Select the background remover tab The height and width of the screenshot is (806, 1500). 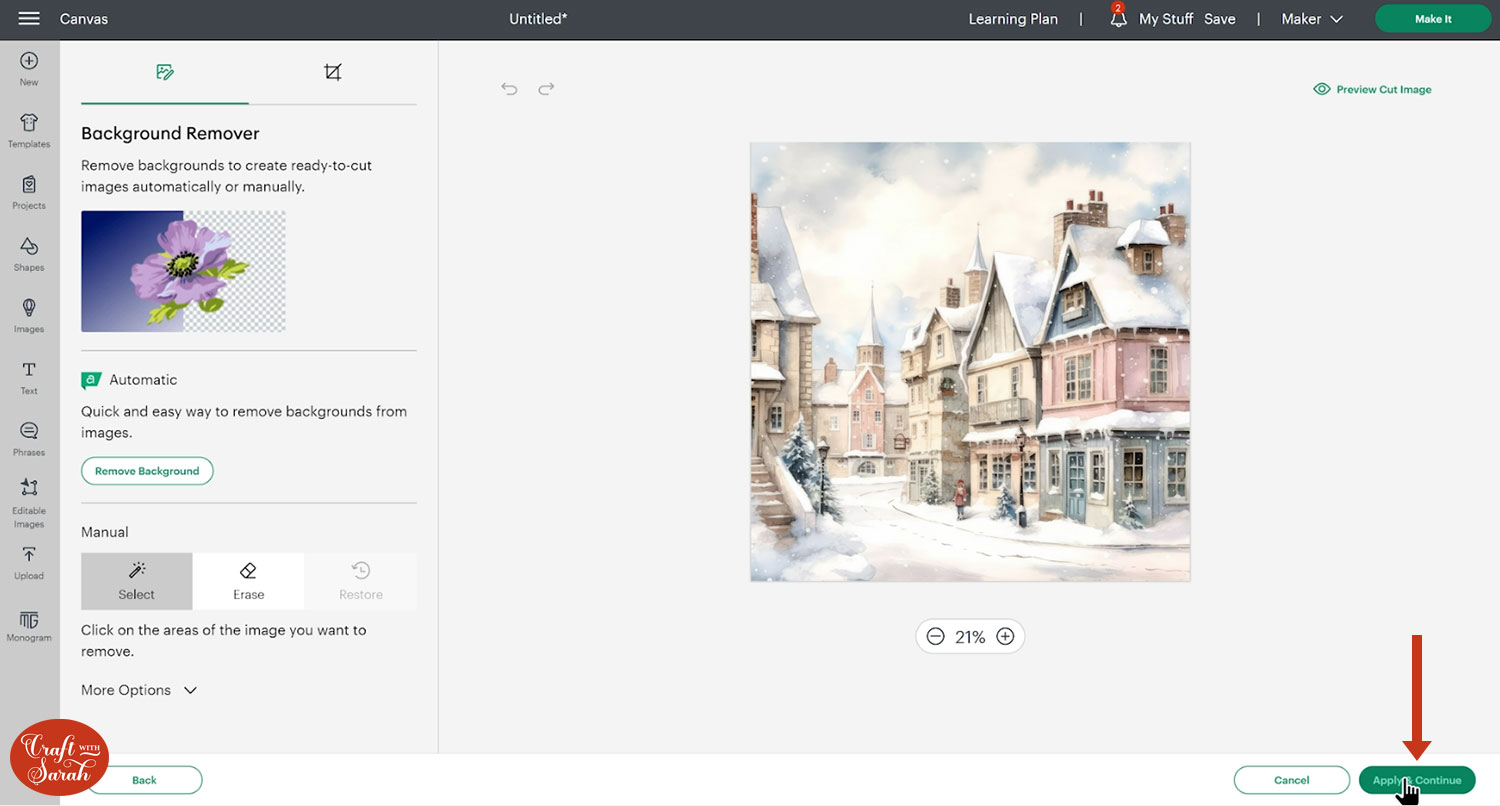pyautogui.click(x=165, y=72)
